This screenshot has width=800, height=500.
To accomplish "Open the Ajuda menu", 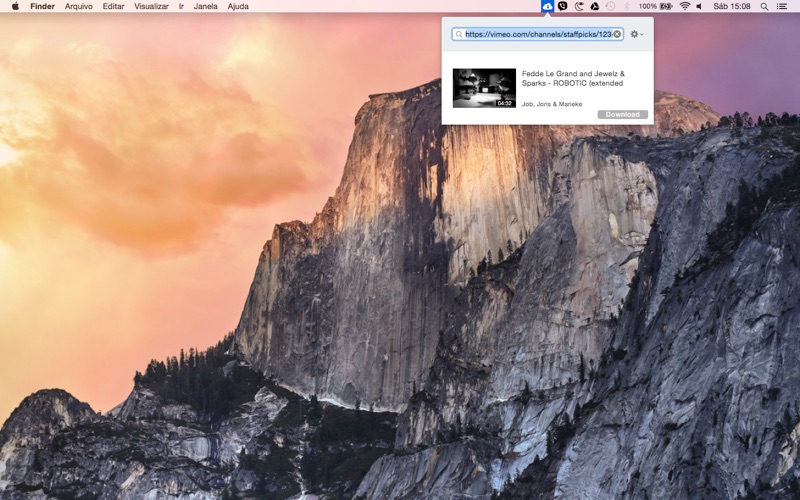I will point(238,6).
